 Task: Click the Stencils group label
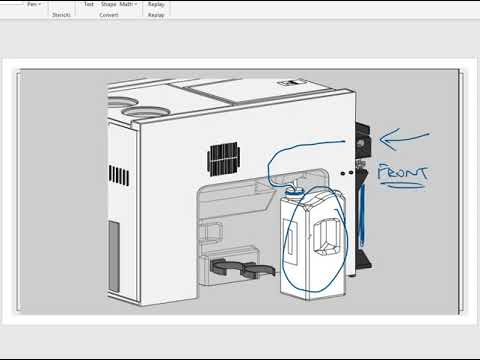(61, 15)
